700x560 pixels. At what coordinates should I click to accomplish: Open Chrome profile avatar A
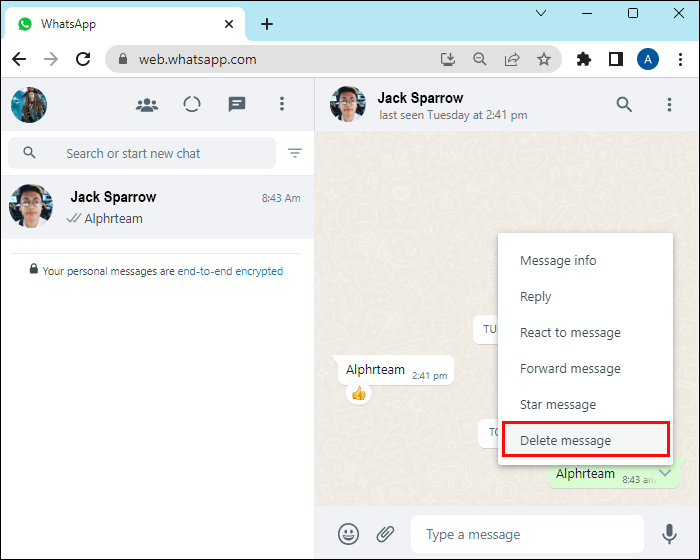[648, 59]
